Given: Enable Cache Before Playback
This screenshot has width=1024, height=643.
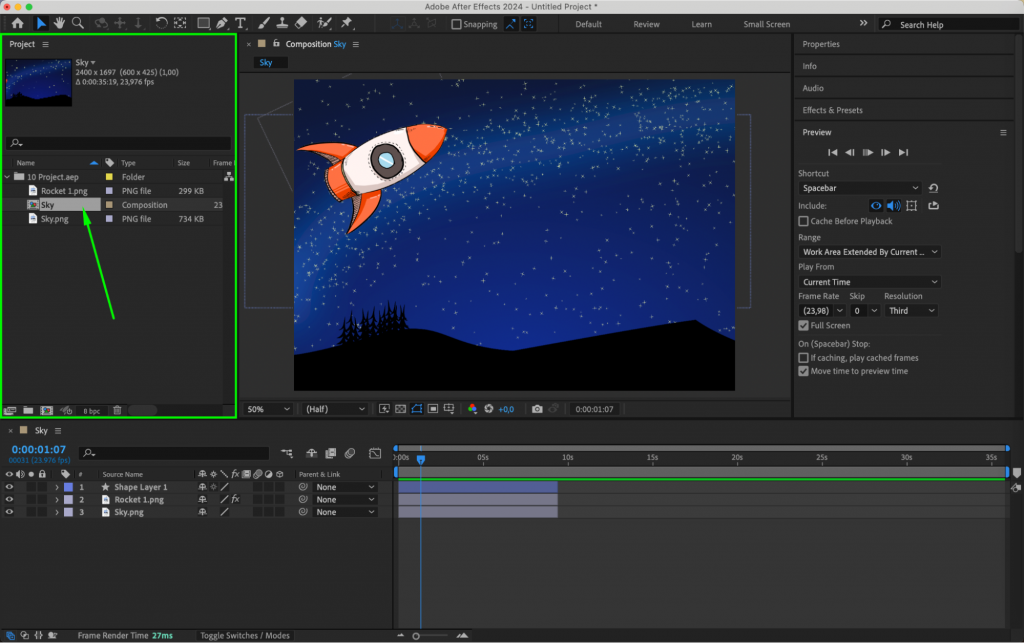Looking at the screenshot, I should click(803, 221).
